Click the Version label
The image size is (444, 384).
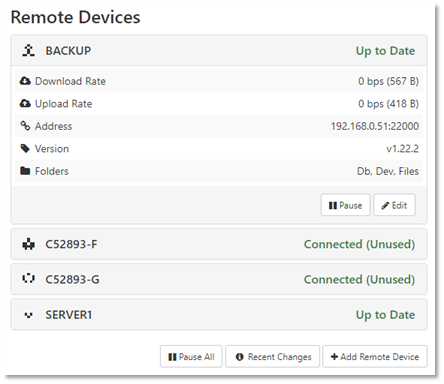[x=52, y=148]
